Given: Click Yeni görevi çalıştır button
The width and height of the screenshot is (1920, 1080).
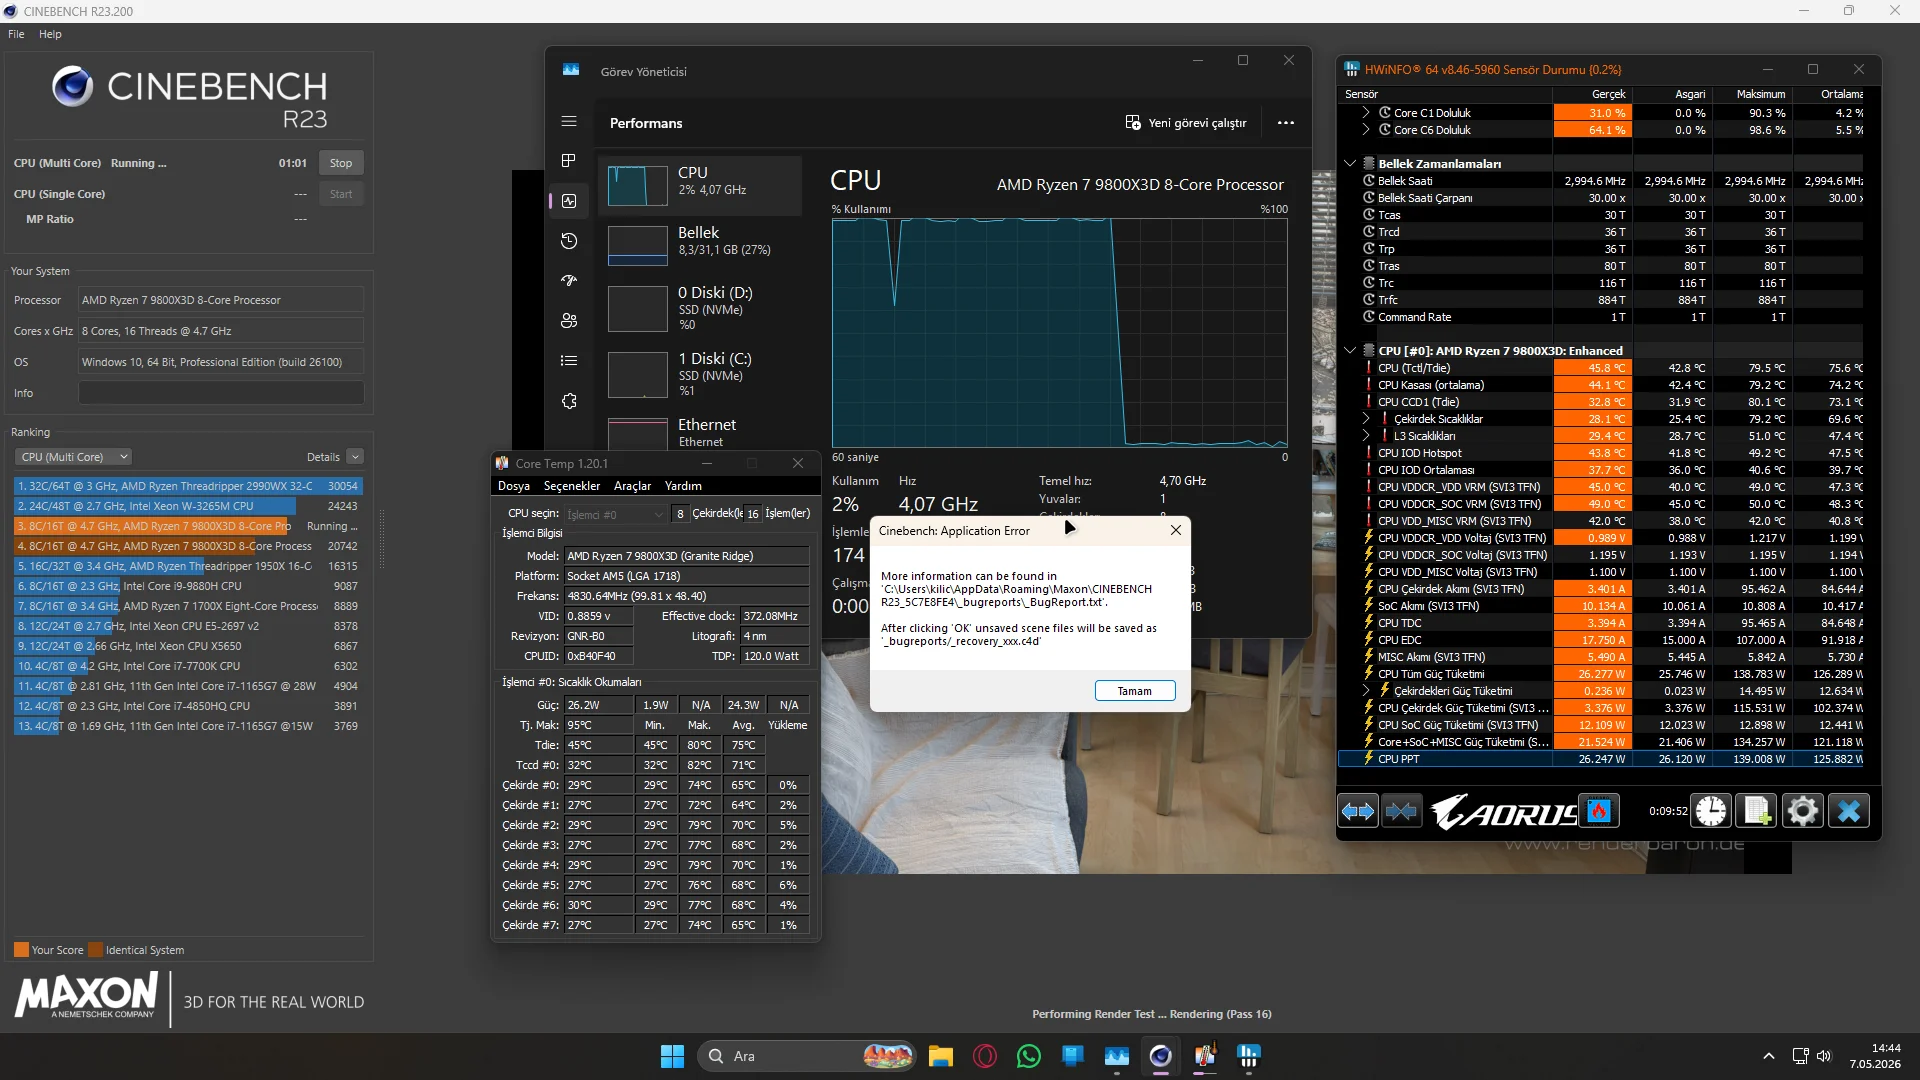Looking at the screenshot, I should tap(1186, 123).
